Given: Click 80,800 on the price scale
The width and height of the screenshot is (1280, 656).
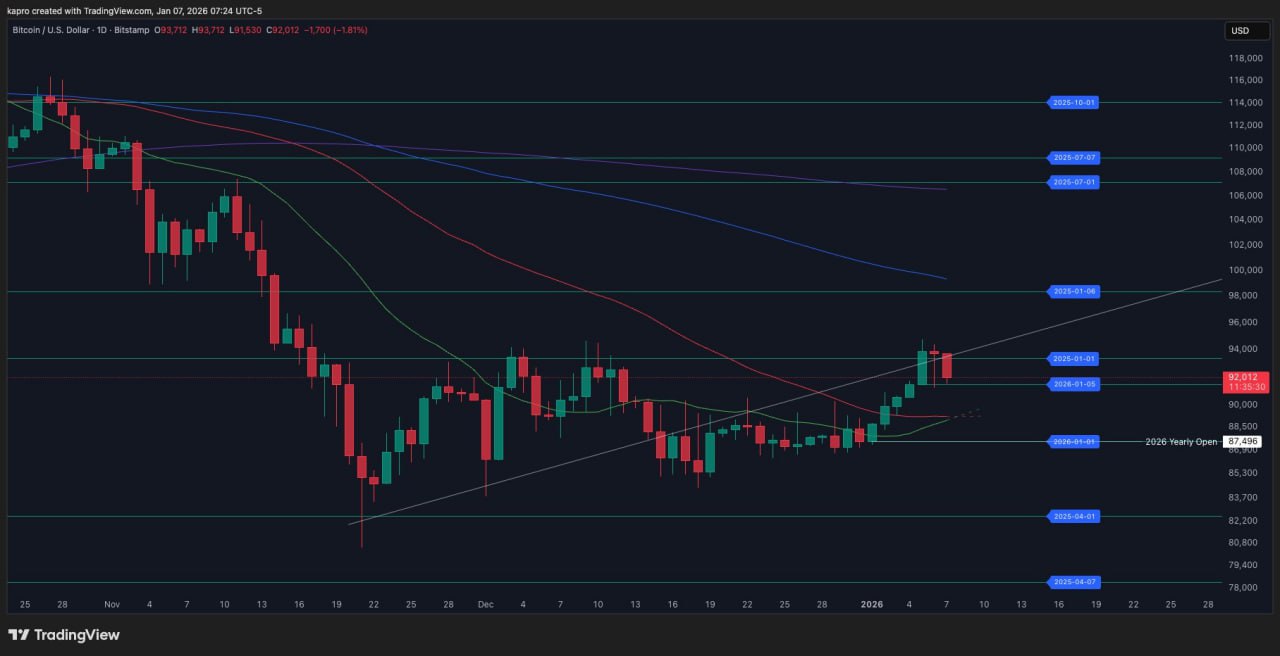Looking at the screenshot, I should (x=1243, y=543).
